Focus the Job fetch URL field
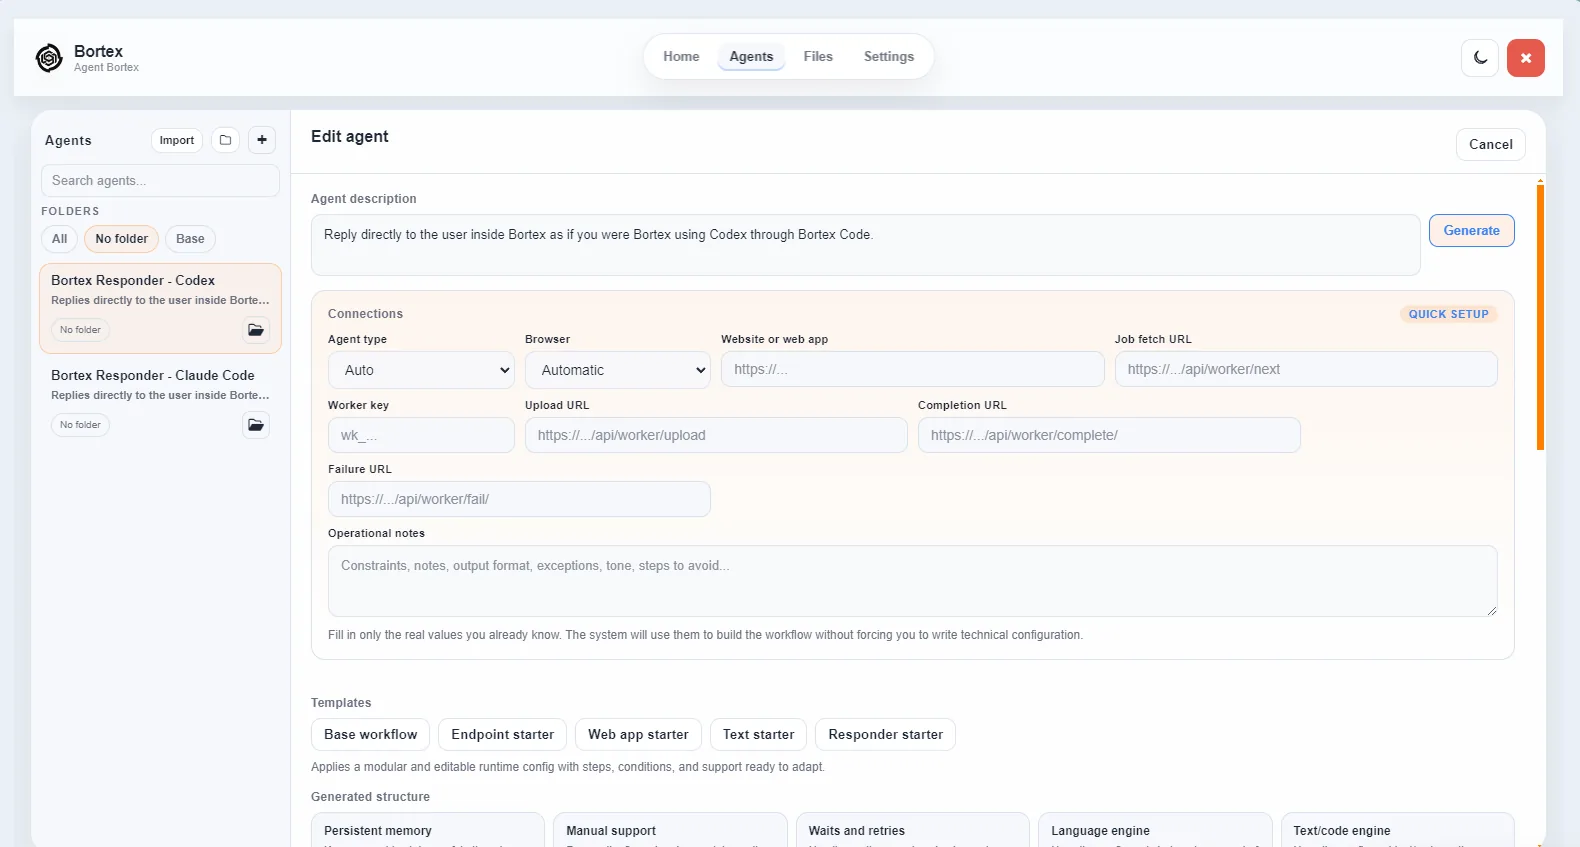 tap(1306, 369)
